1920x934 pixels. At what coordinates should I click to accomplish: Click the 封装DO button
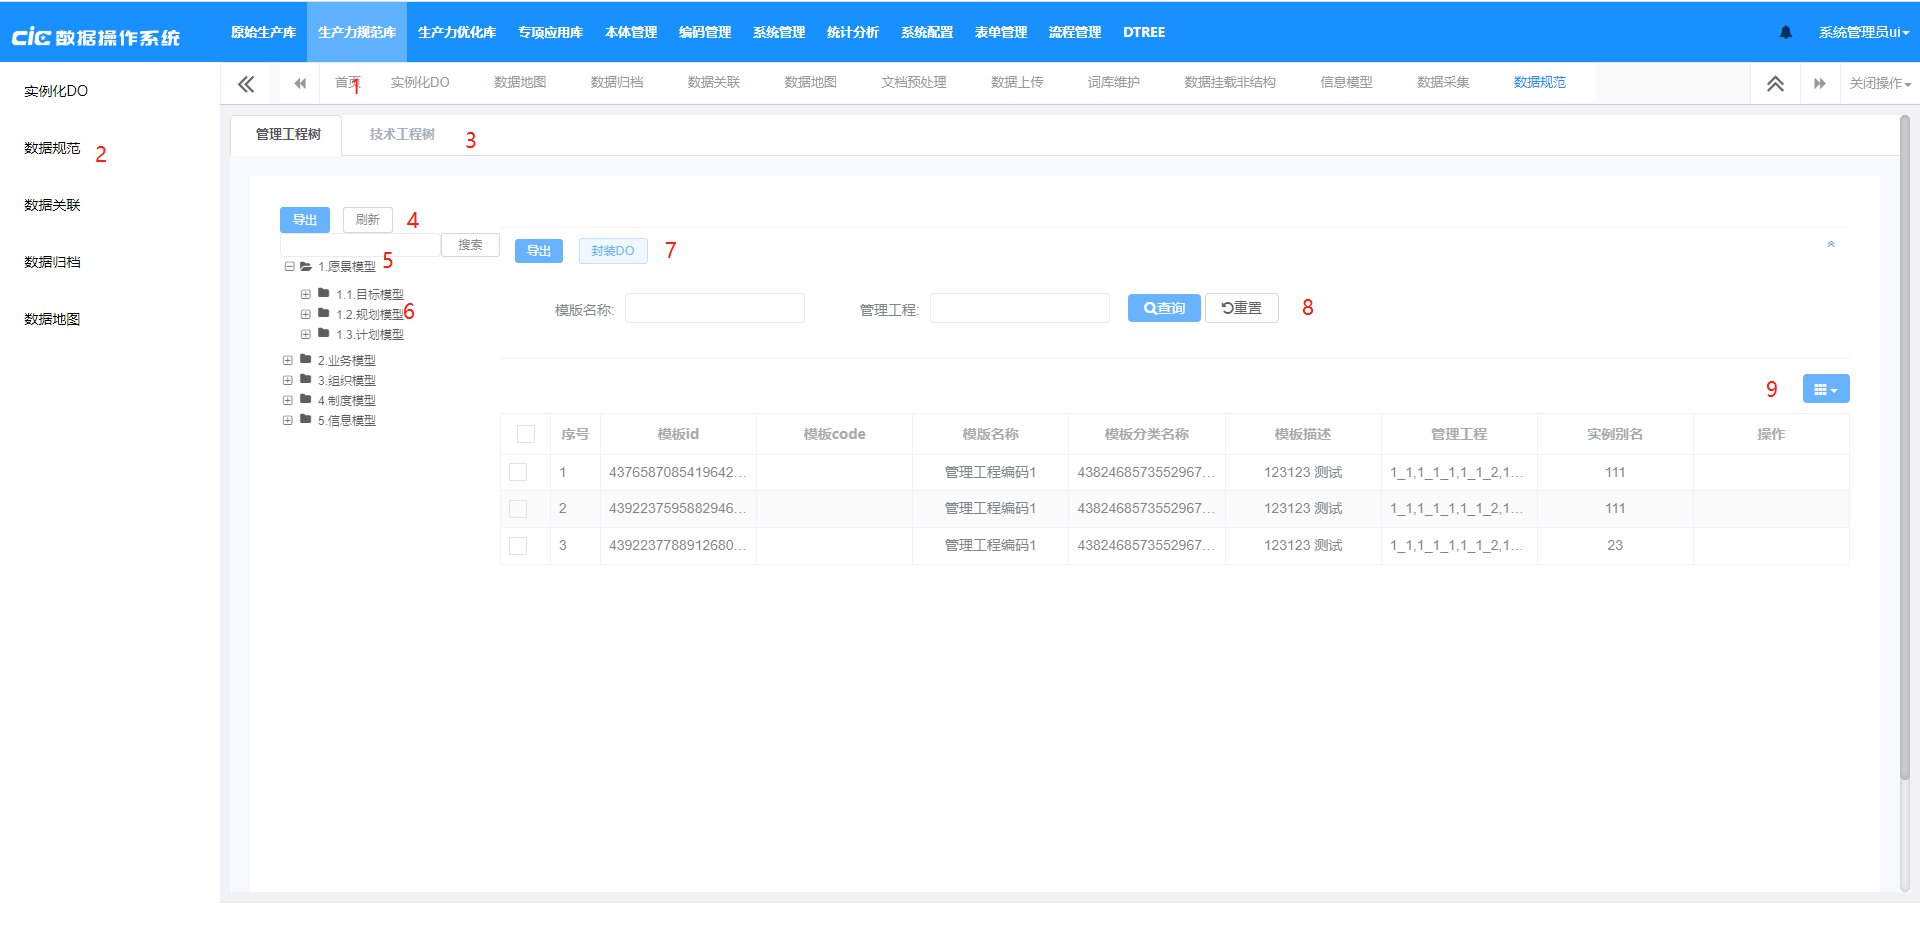612,251
